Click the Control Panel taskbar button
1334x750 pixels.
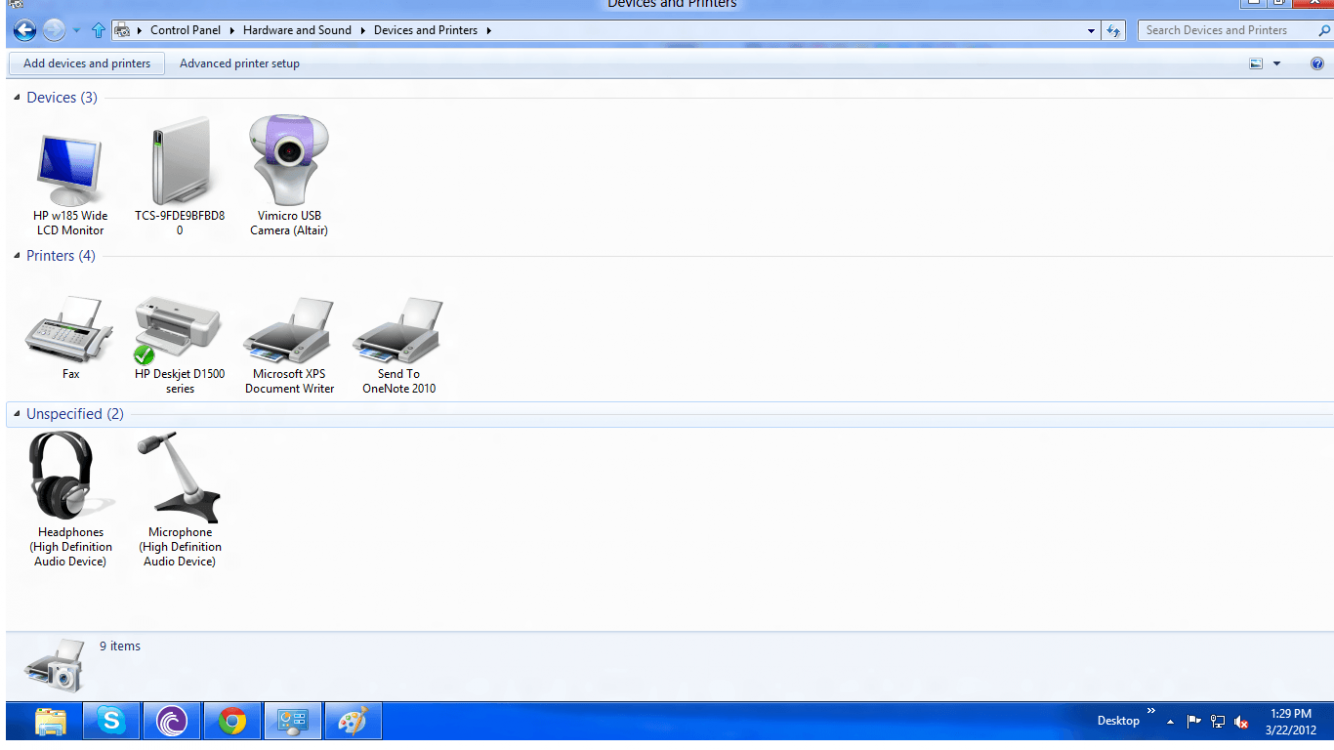pos(293,721)
